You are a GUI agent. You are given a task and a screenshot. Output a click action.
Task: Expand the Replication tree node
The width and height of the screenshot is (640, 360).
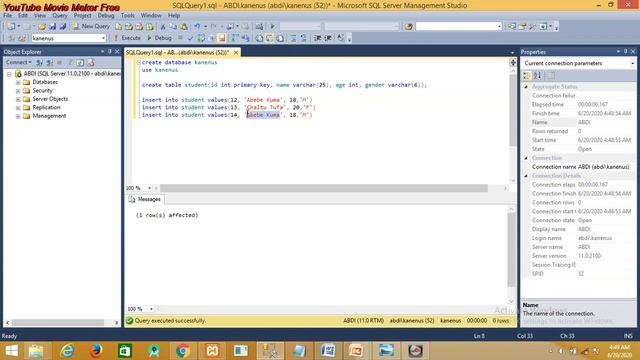(18, 108)
